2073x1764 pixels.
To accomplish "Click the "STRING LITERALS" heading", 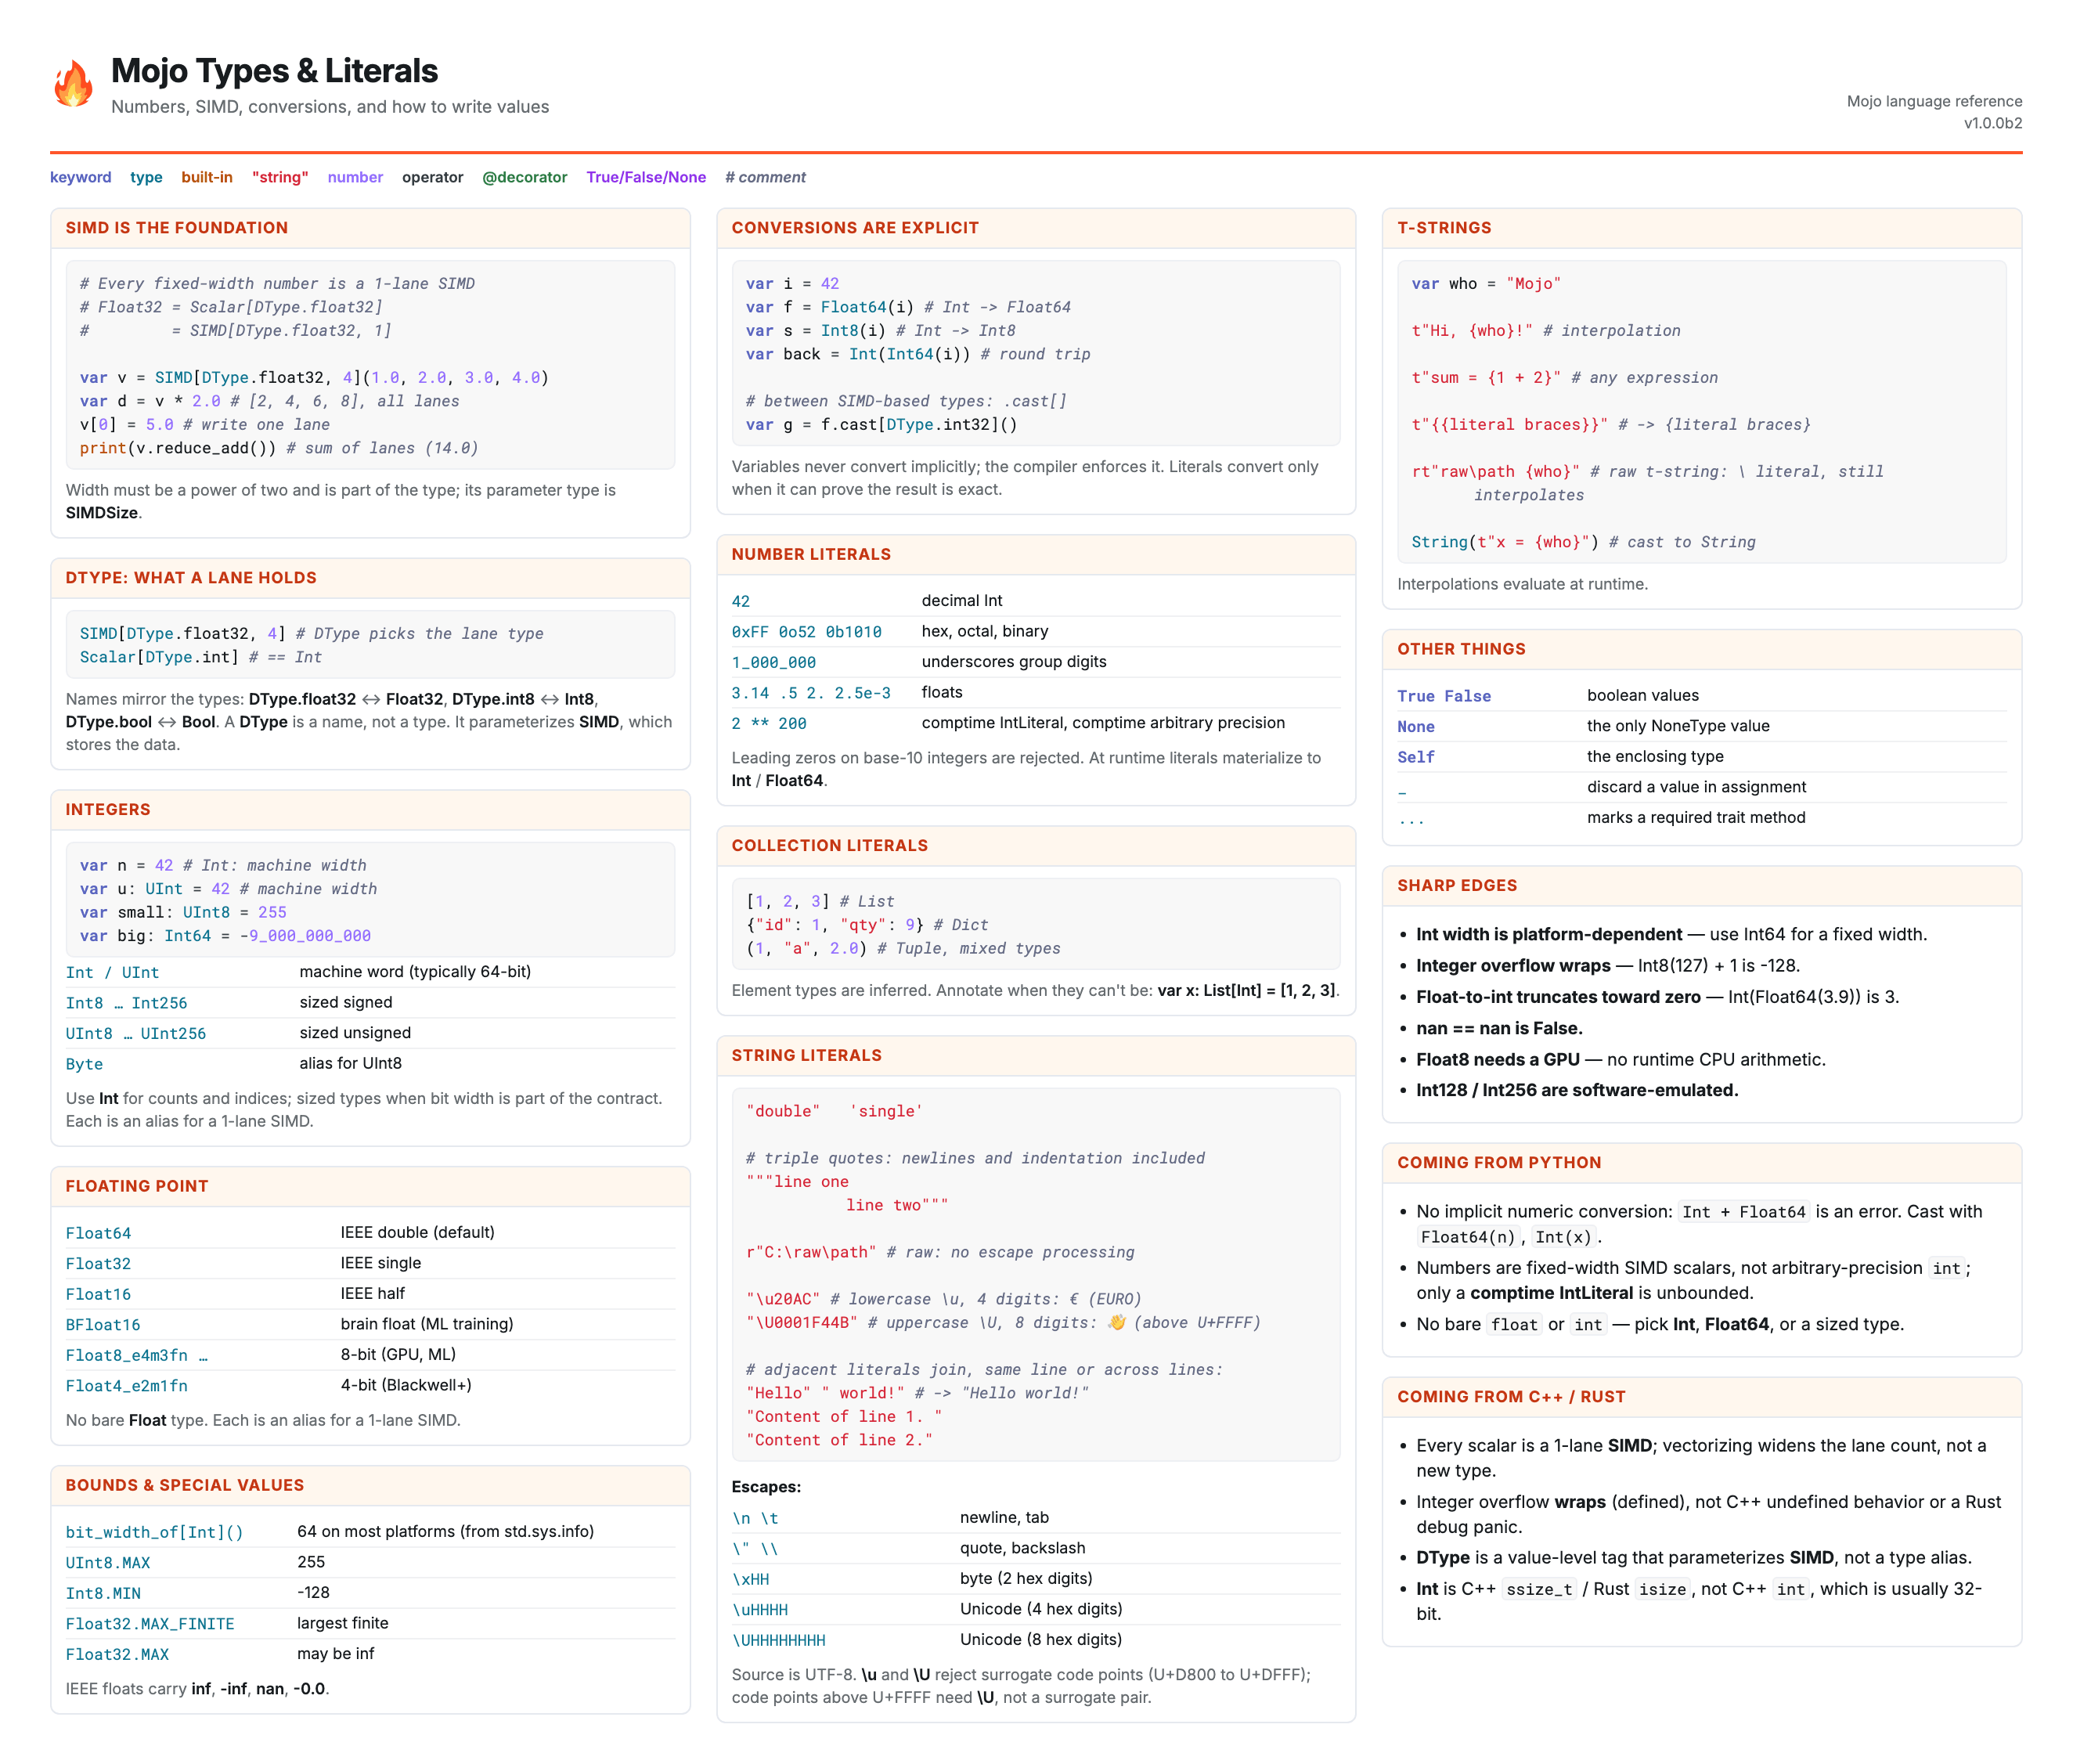I will (x=806, y=1055).
